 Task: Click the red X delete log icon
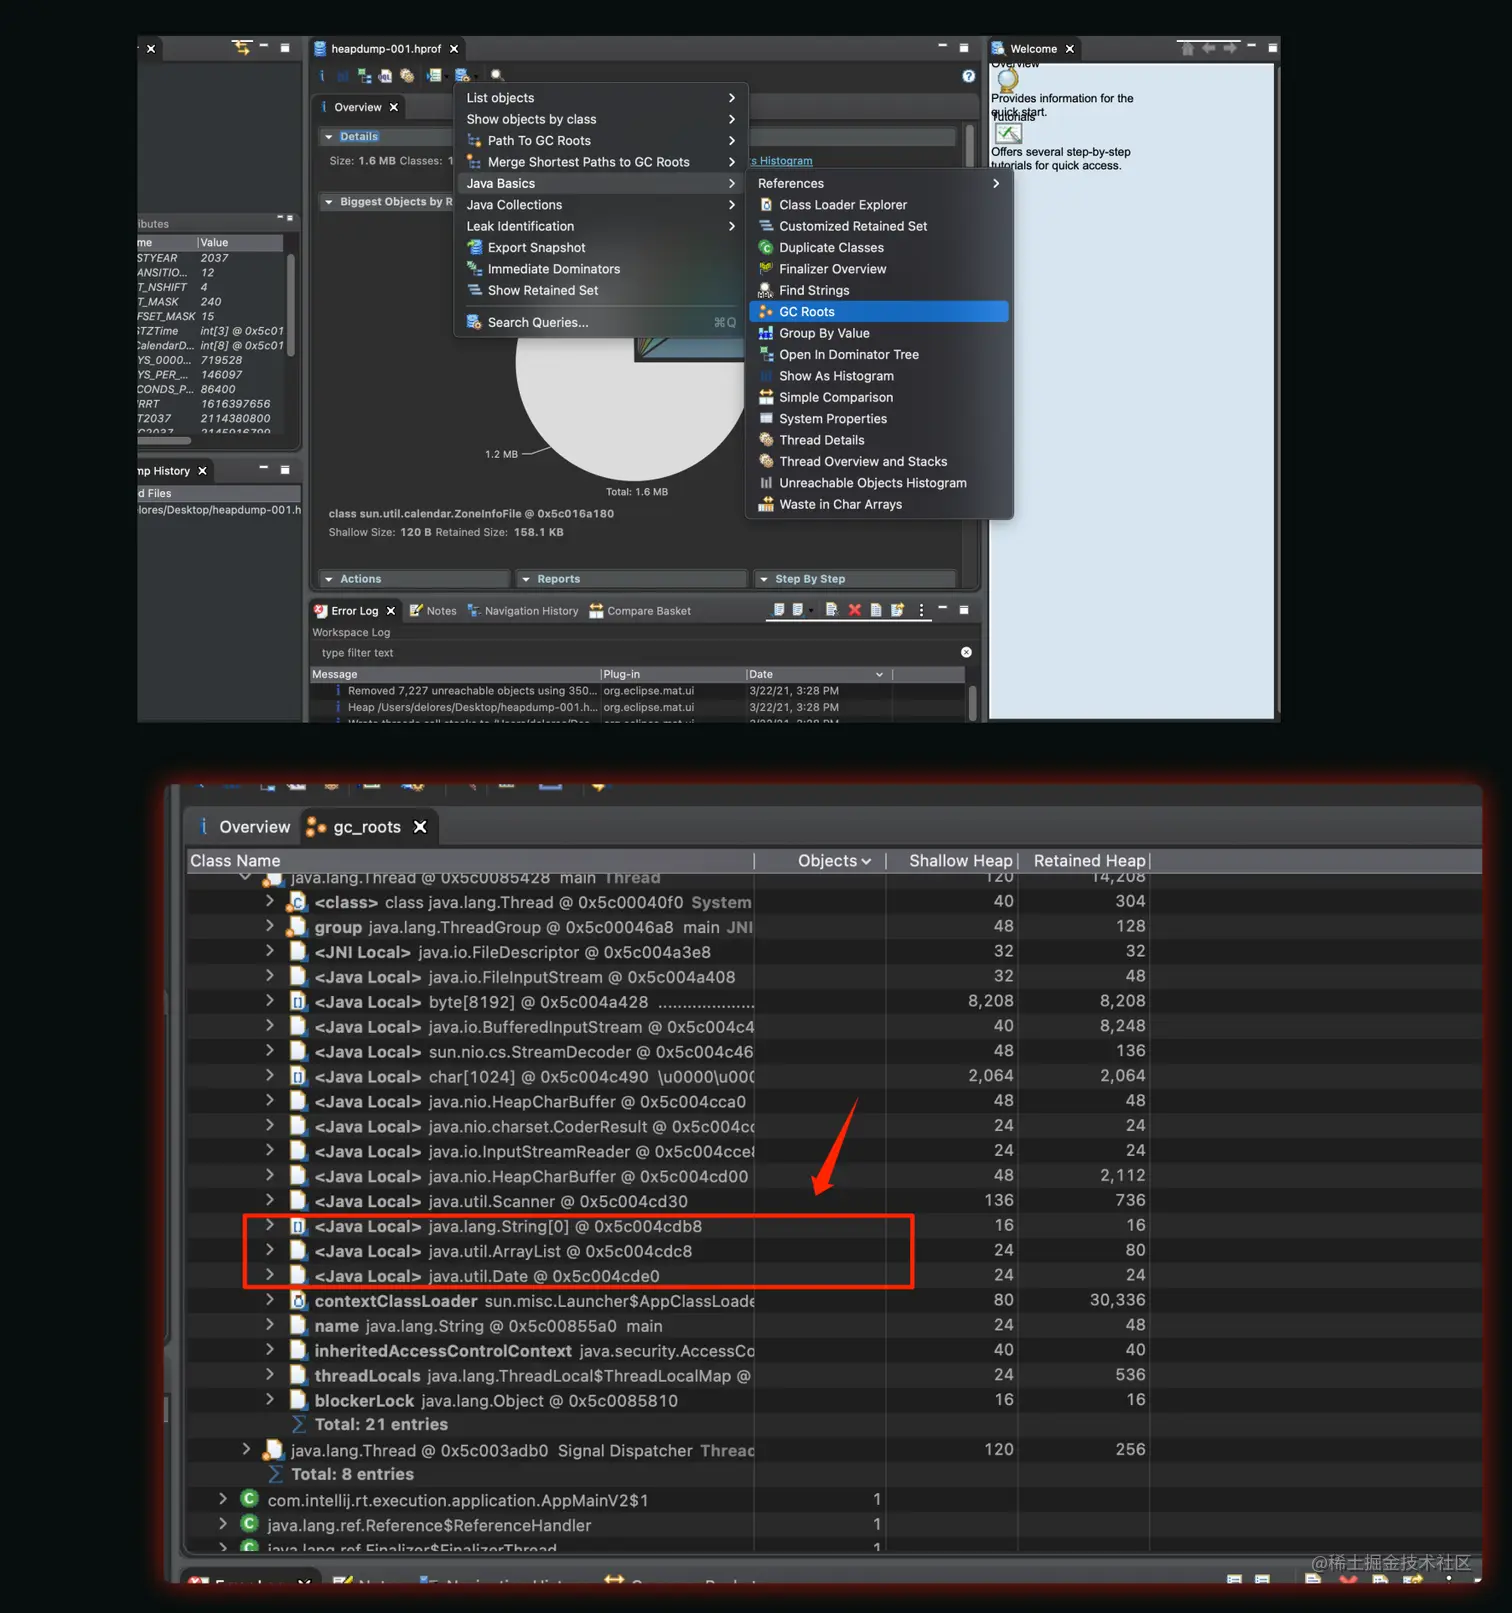tap(854, 610)
